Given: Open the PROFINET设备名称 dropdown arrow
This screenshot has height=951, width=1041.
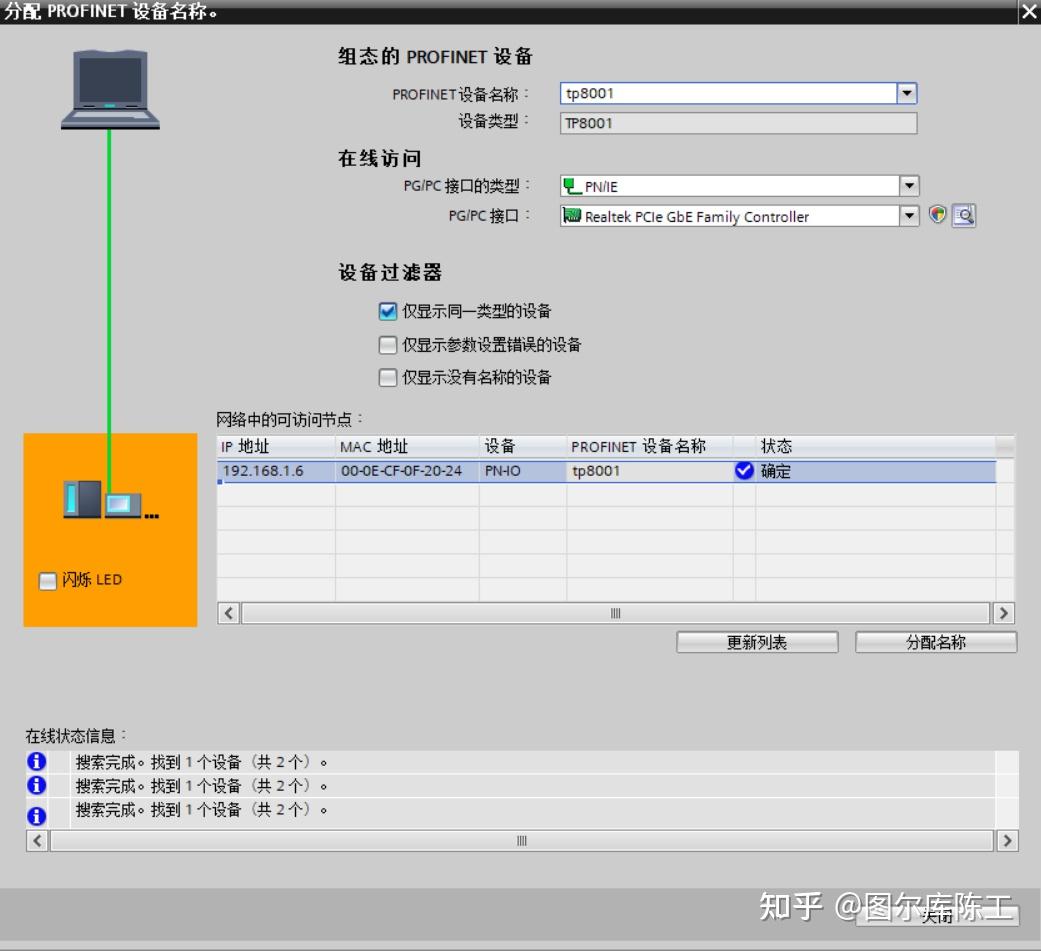Looking at the screenshot, I should [x=907, y=93].
